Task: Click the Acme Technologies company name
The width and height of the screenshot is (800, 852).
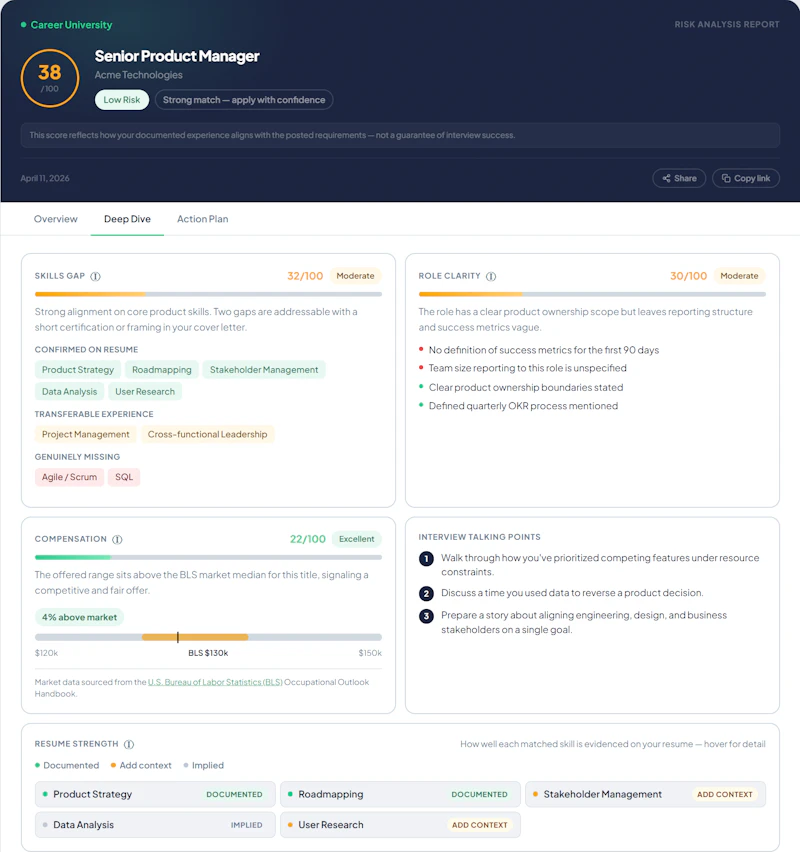Action: 139,75
